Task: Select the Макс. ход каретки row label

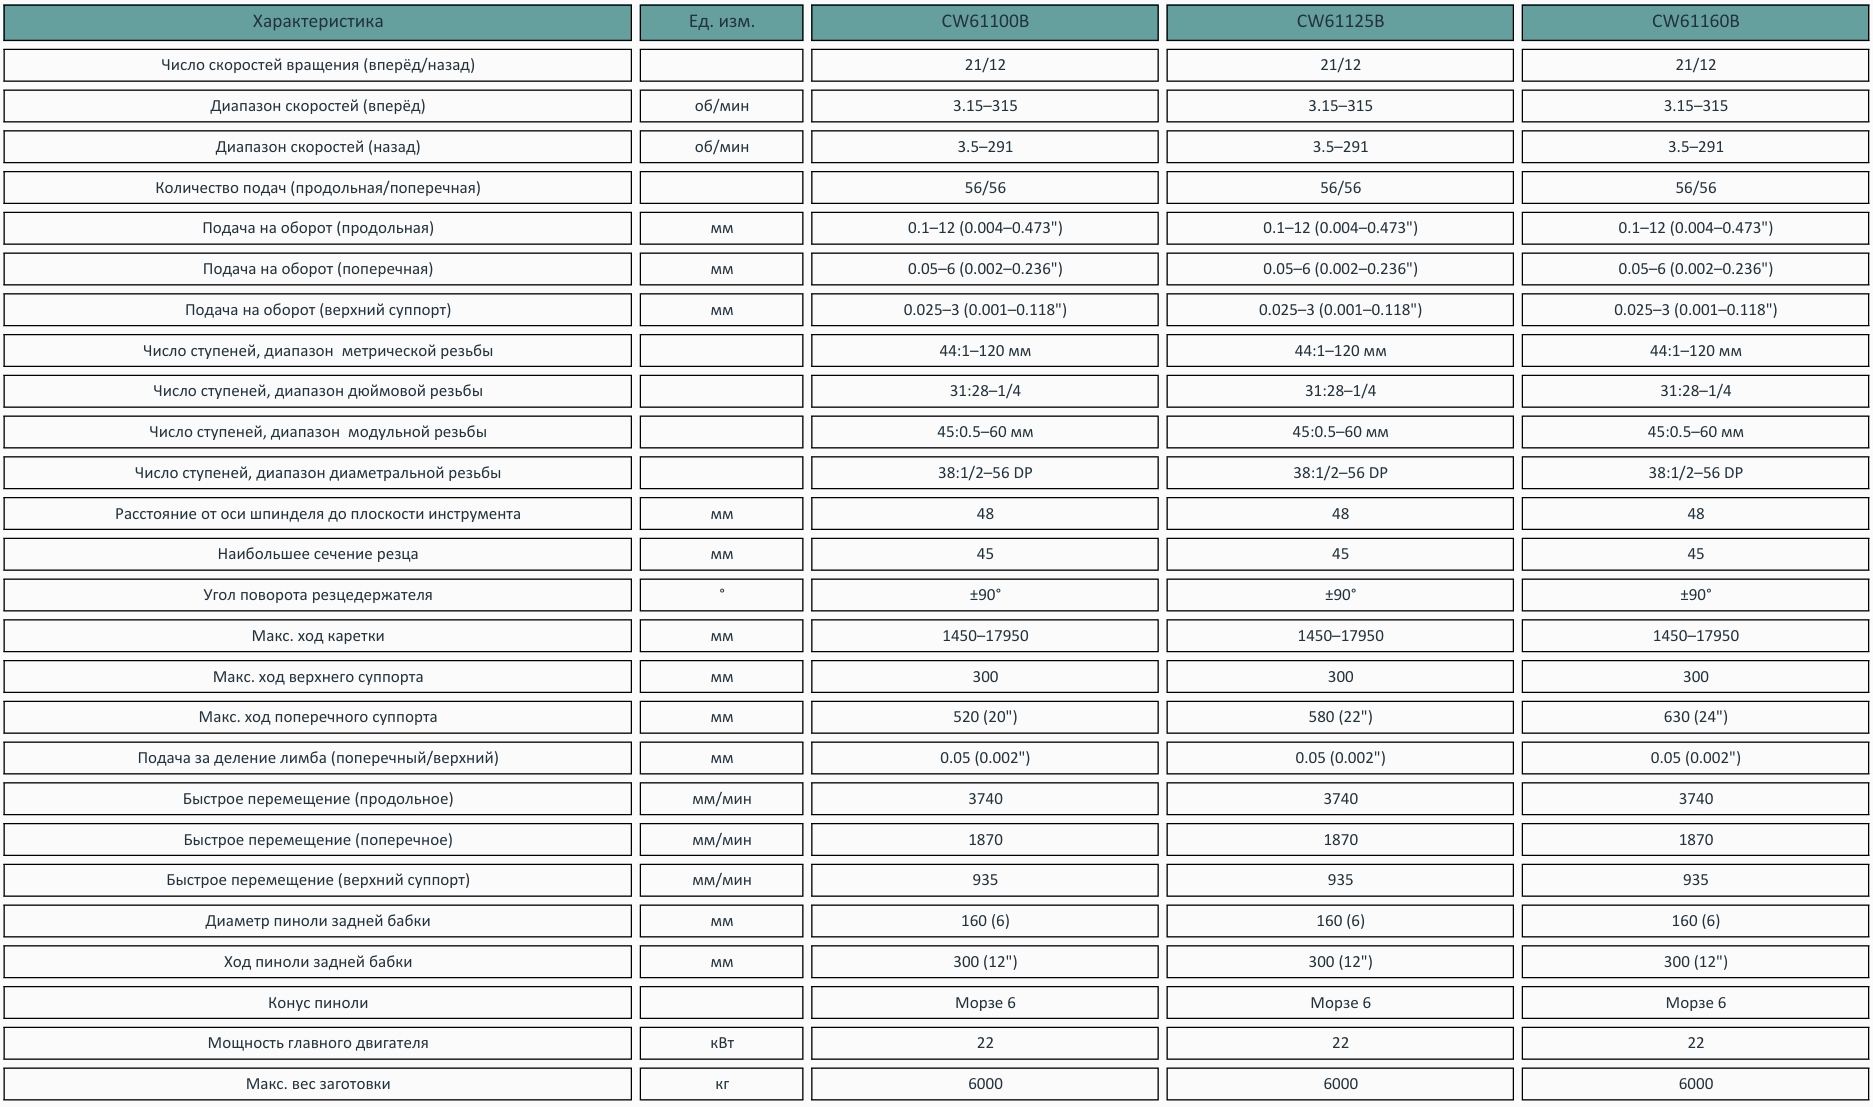Action: click(x=317, y=636)
